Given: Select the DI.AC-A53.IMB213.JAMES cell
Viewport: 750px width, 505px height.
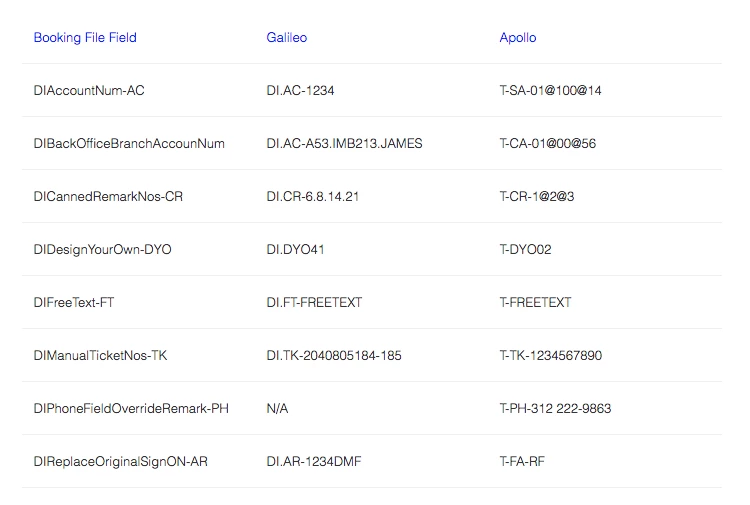Looking at the screenshot, I should (344, 143).
